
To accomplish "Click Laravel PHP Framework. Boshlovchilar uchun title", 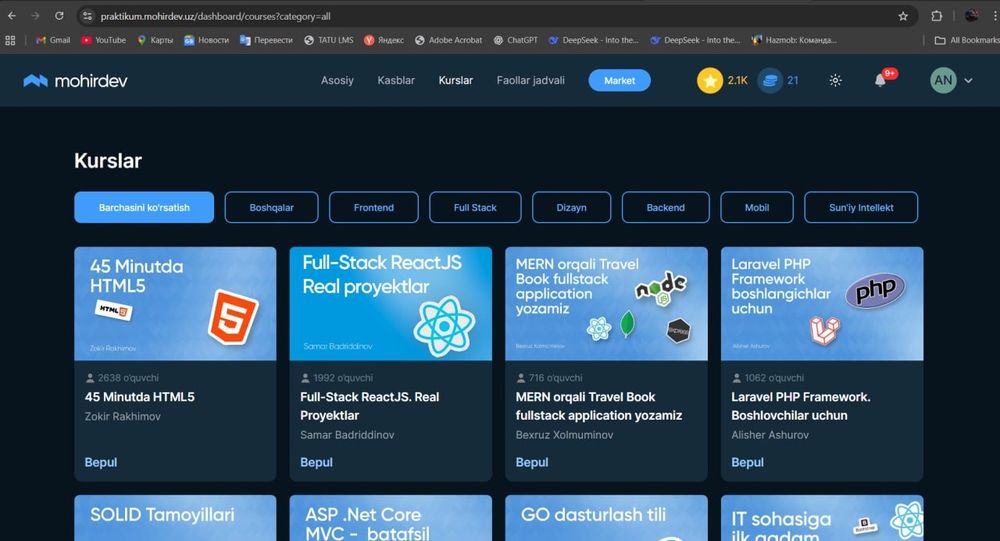I will tap(801, 406).
